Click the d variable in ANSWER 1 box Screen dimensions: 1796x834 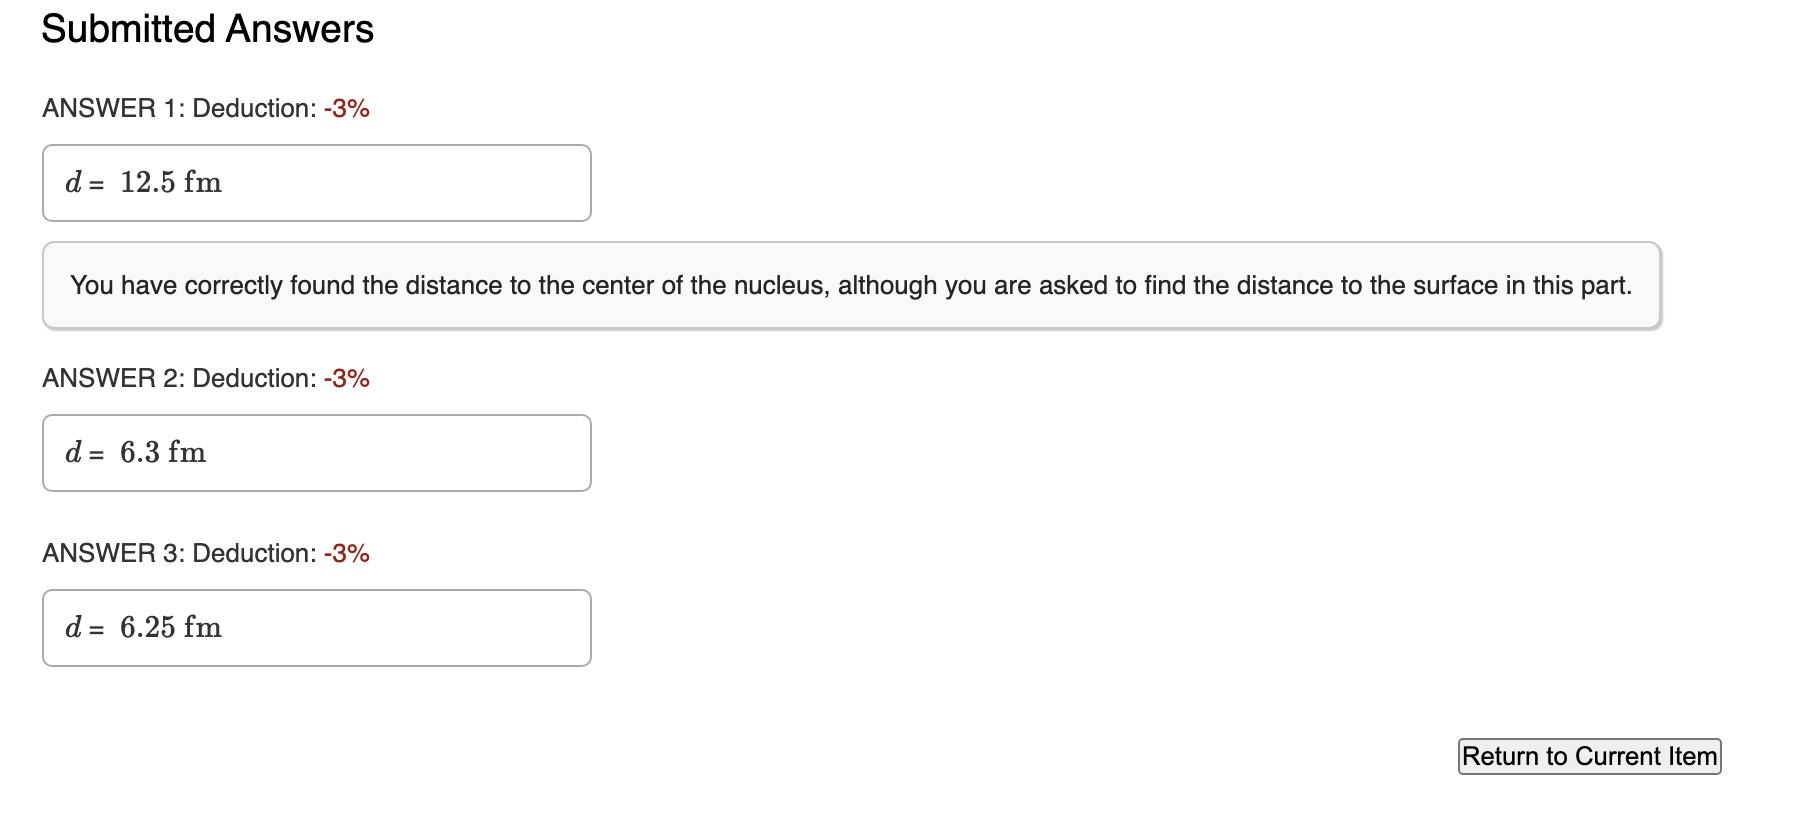pyautogui.click(x=72, y=183)
